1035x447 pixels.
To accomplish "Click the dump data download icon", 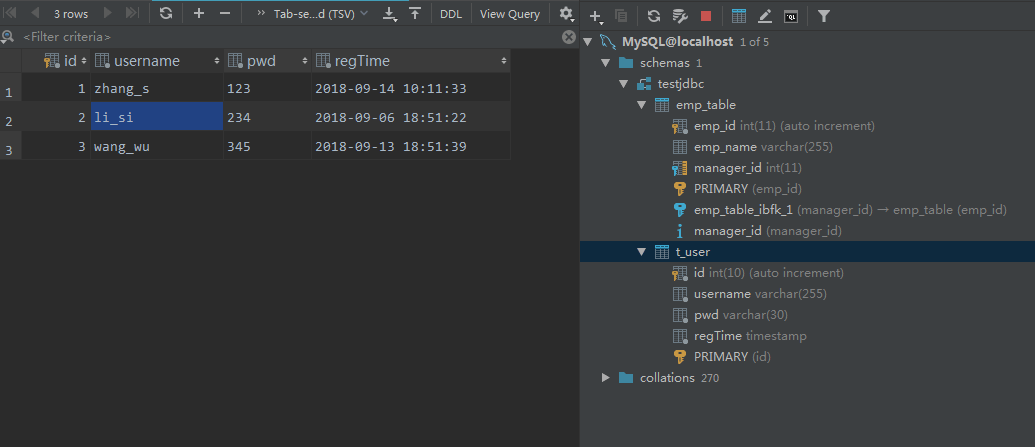I will click(390, 14).
